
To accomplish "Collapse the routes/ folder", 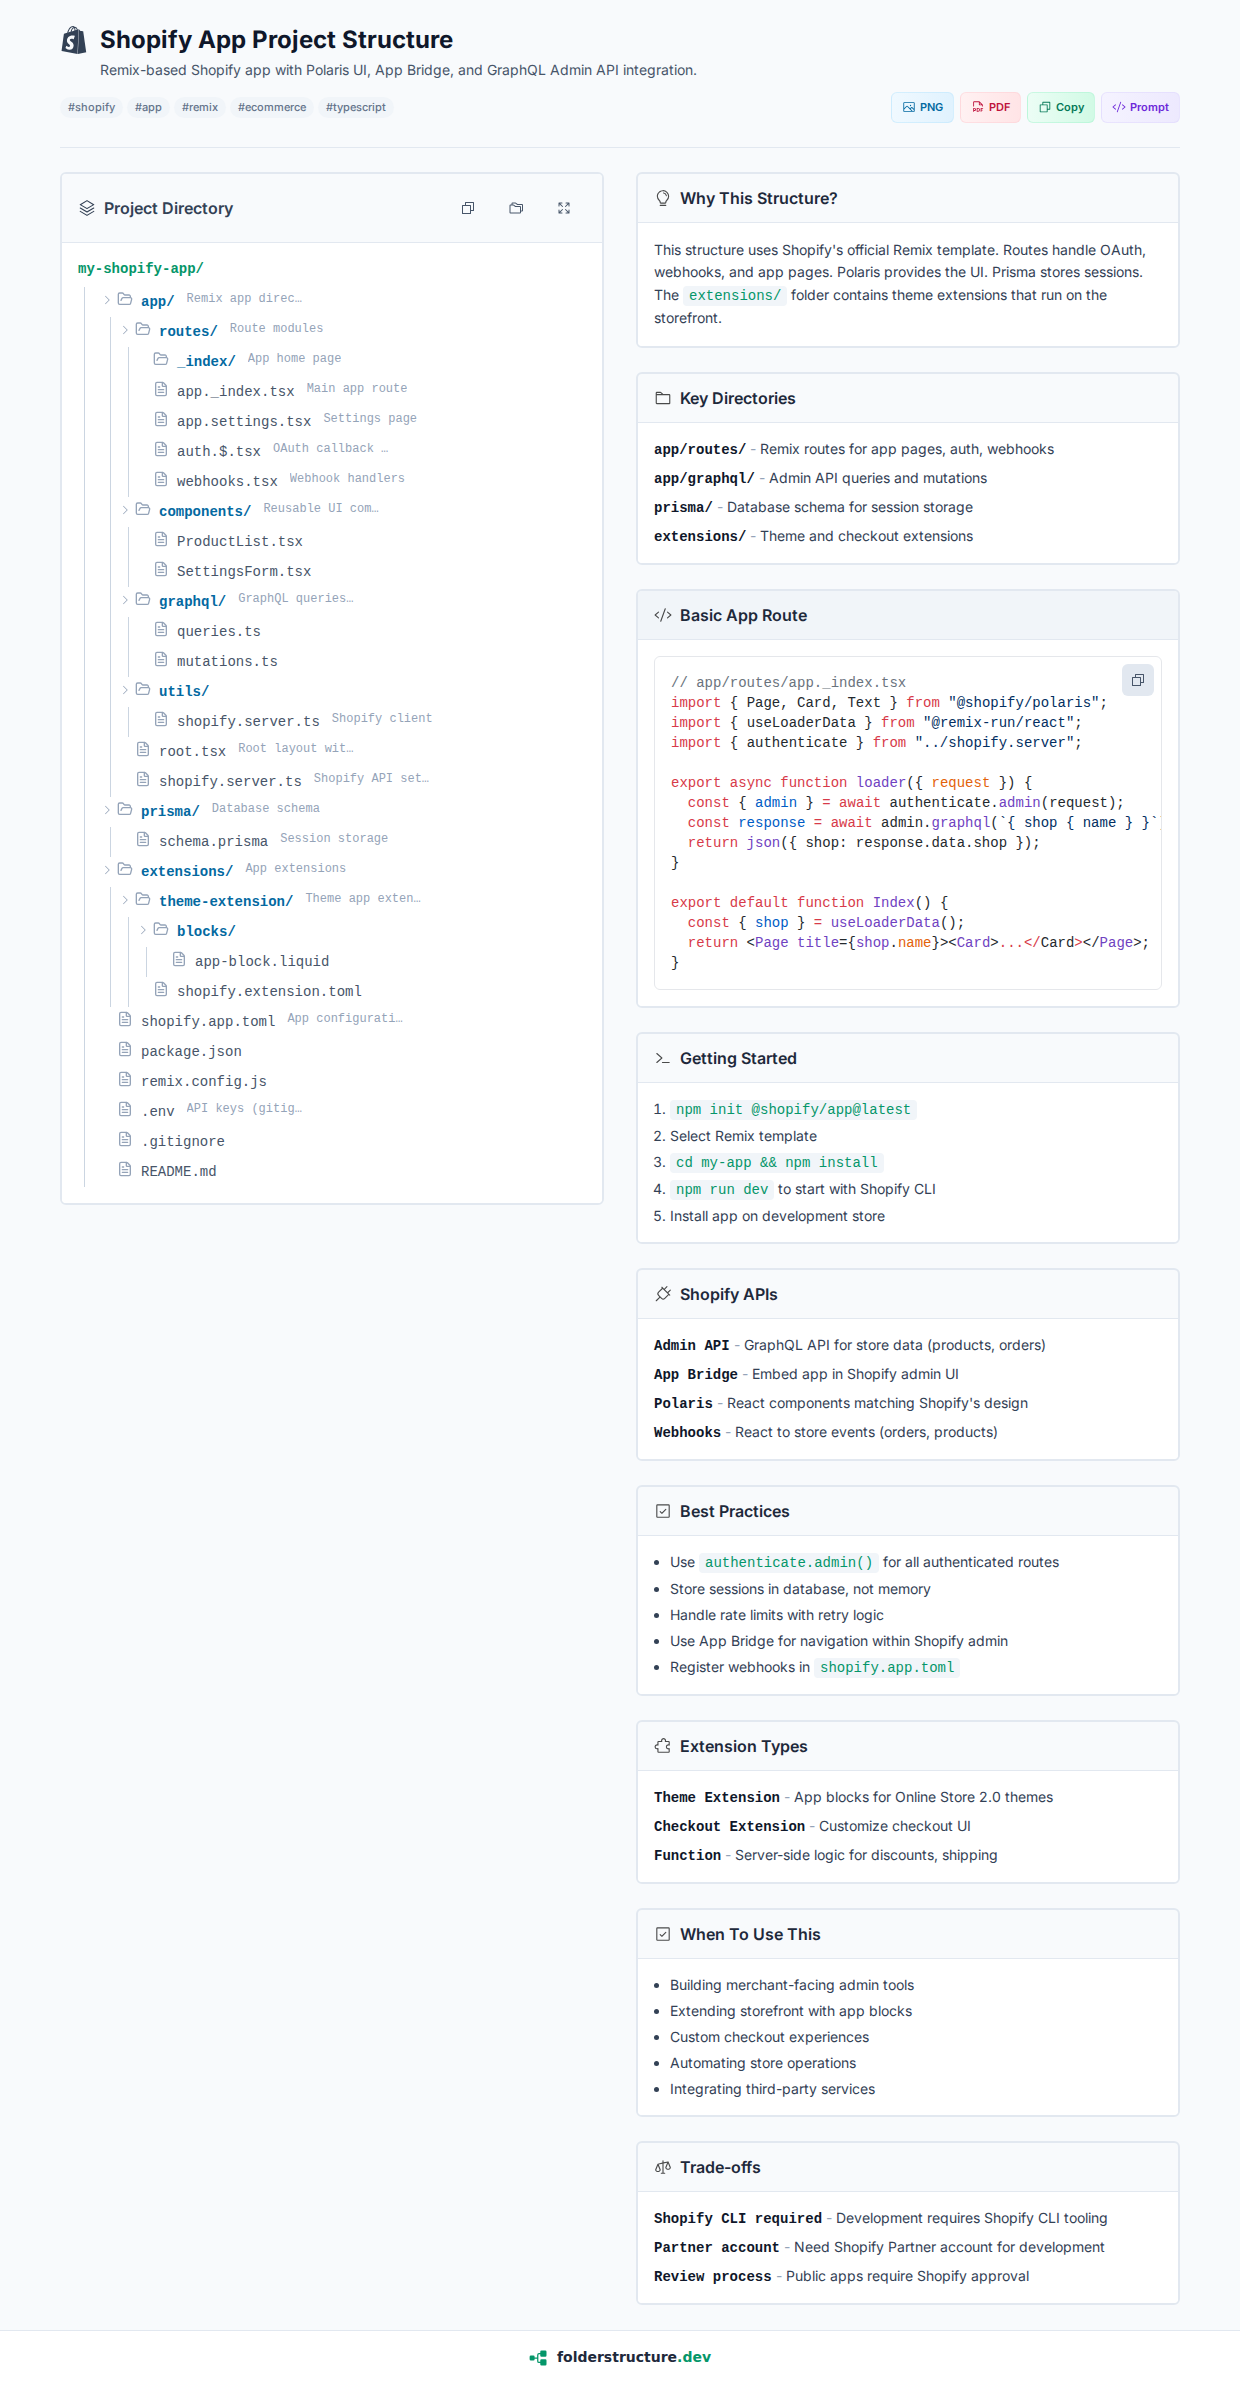I will pyautogui.click(x=125, y=330).
